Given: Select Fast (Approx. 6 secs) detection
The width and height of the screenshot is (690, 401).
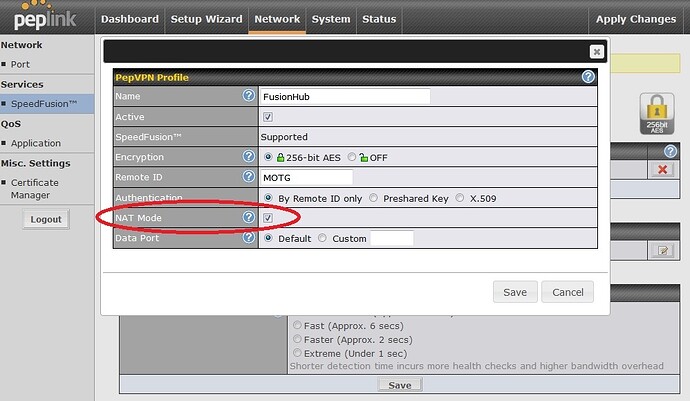Looking at the screenshot, I should click(297, 325).
